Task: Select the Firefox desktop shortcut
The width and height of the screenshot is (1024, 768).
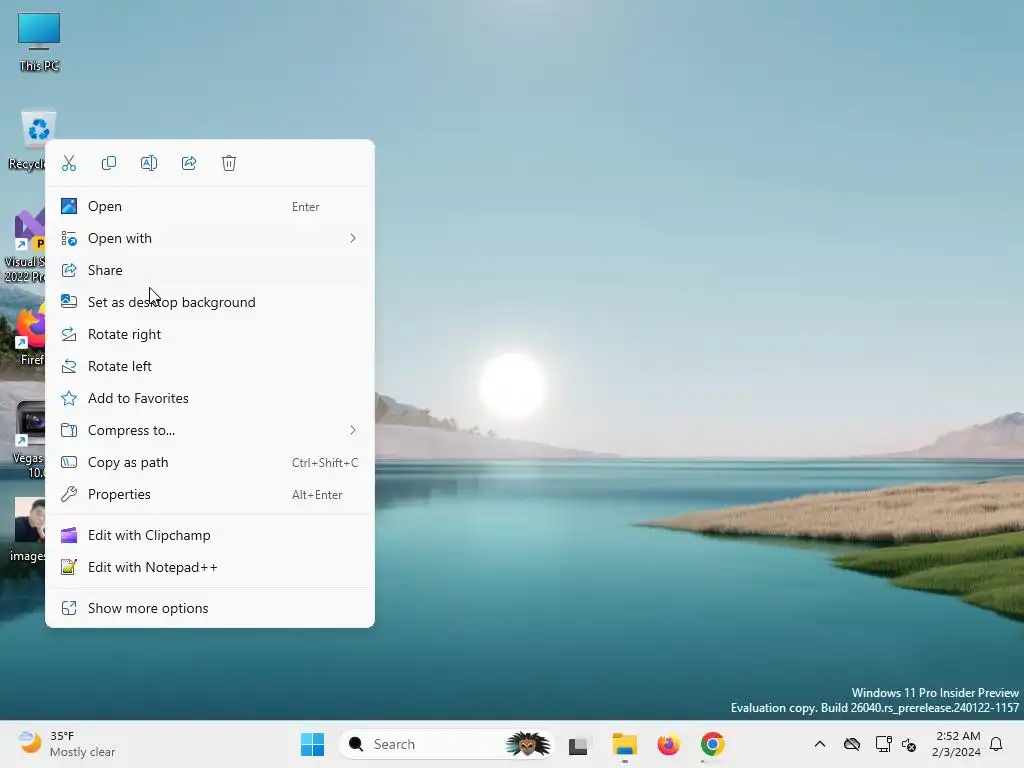Action: (30, 336)
